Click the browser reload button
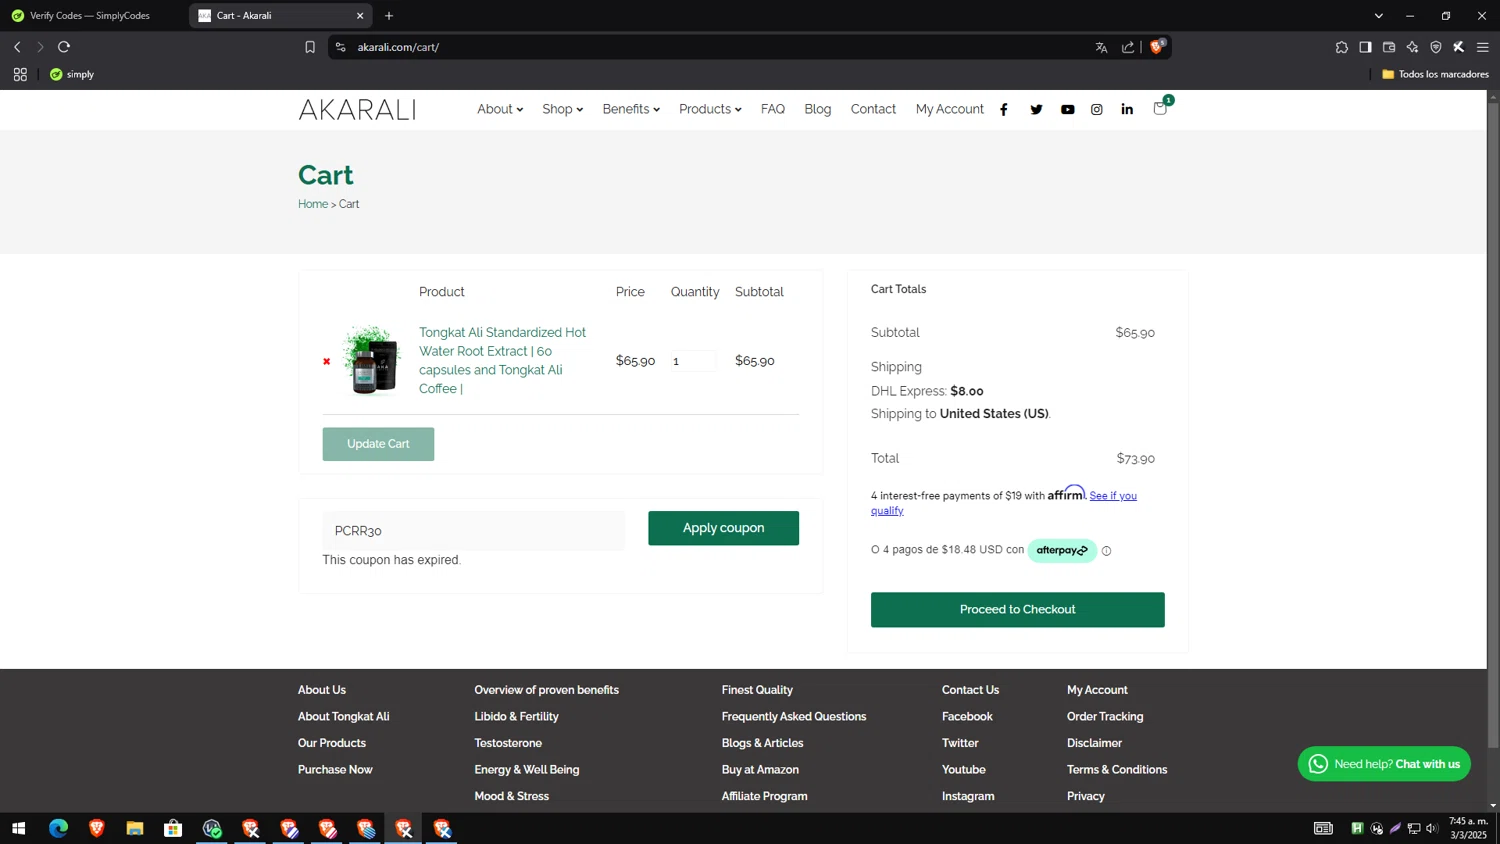Screen dimensions: 1500x844 [x=64, y=47]
